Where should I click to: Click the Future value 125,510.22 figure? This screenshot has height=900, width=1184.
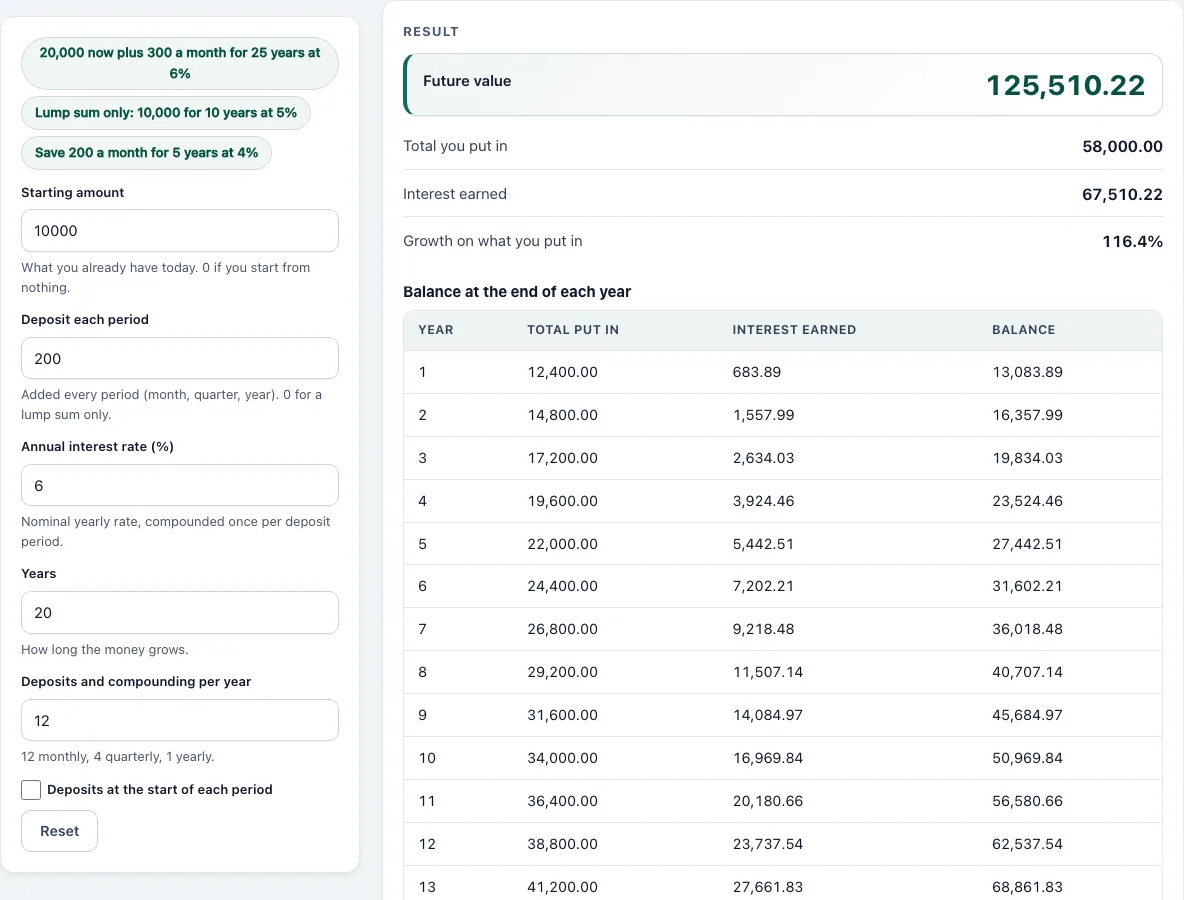pyautogui.click(x=1065, y=85)
